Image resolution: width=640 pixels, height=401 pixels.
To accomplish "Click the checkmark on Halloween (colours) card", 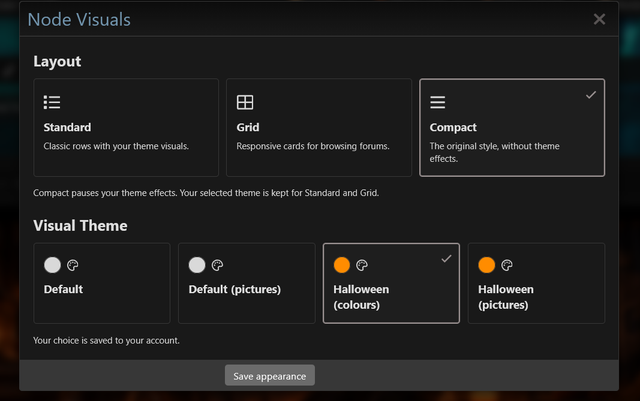I will click(446, 258).
